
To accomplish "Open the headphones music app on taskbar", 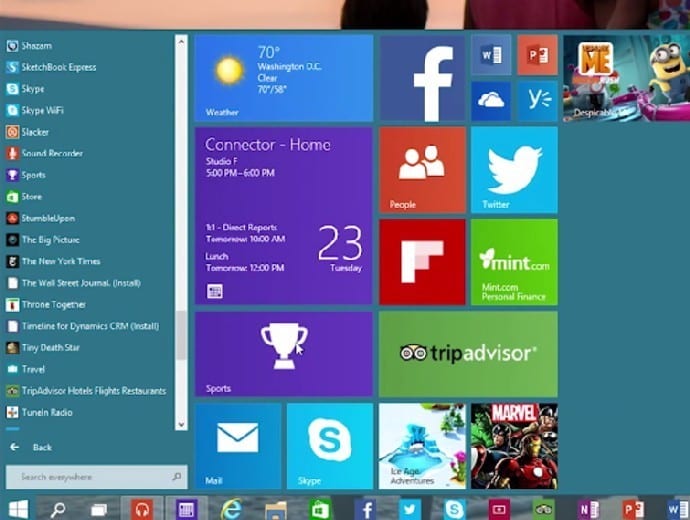I will tap(141, 509).
